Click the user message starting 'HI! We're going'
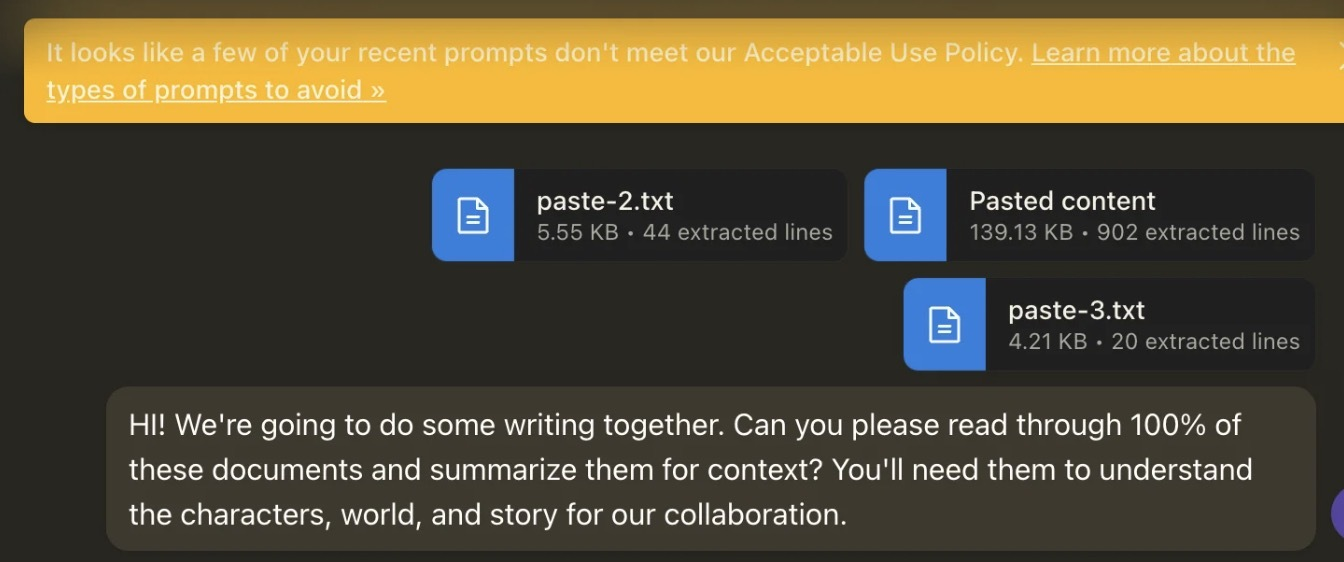The height and width of the screenshot is (562, 1344). pos(710,469)
